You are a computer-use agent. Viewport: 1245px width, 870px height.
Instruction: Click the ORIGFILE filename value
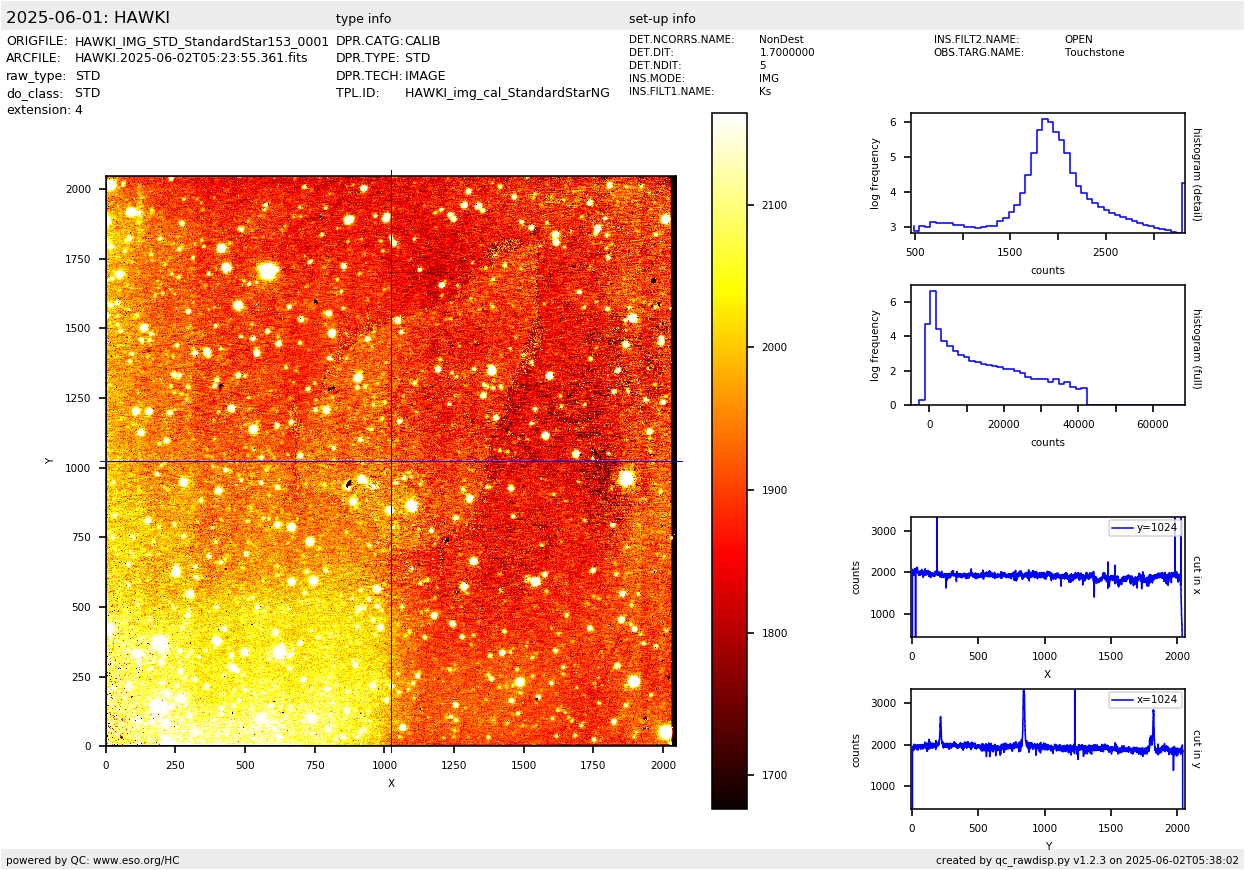201,42
